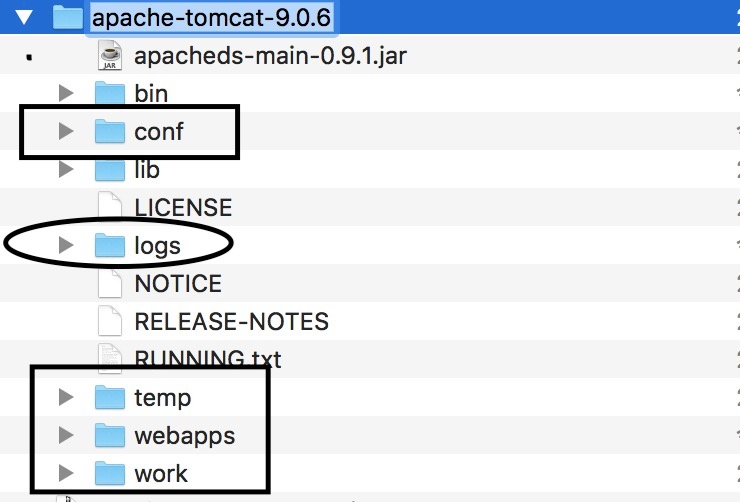Viewport: 740px width, 502px height.
Task: Click the bin folder icon
Action: 109,92
